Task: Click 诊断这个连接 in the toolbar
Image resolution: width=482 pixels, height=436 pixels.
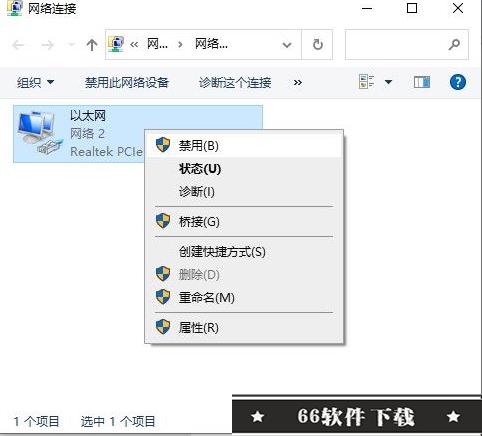Action: tap(235, 82)
